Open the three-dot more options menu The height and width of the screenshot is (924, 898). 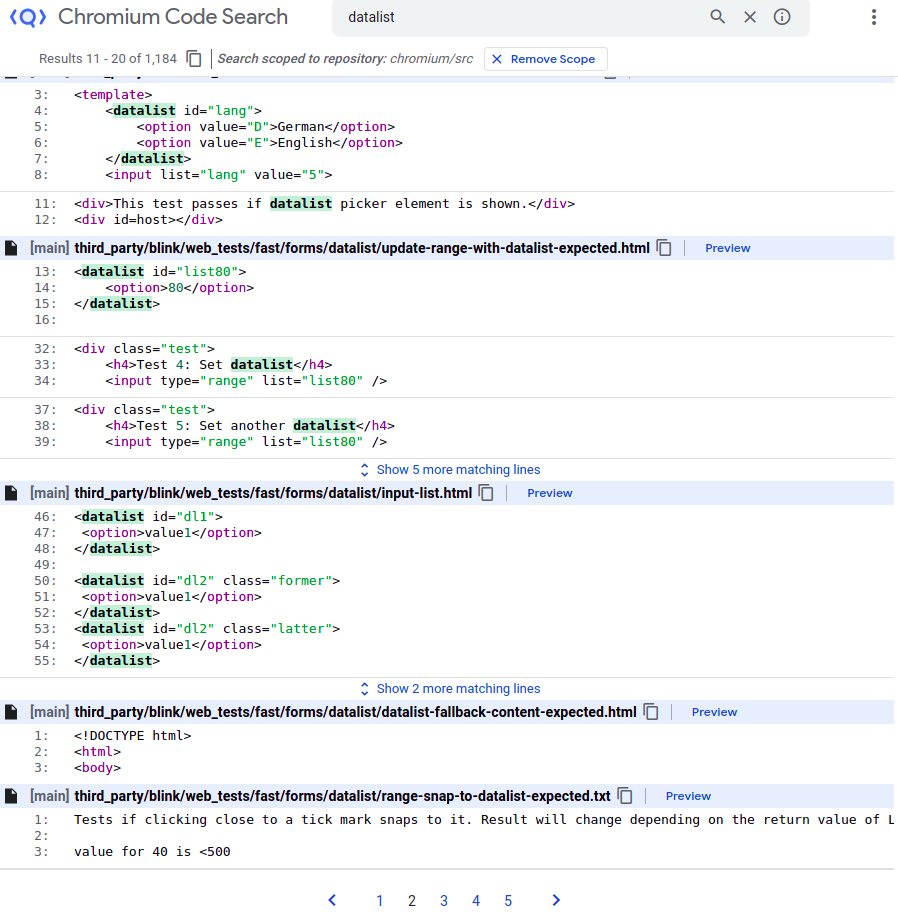(x=873, y=17)
